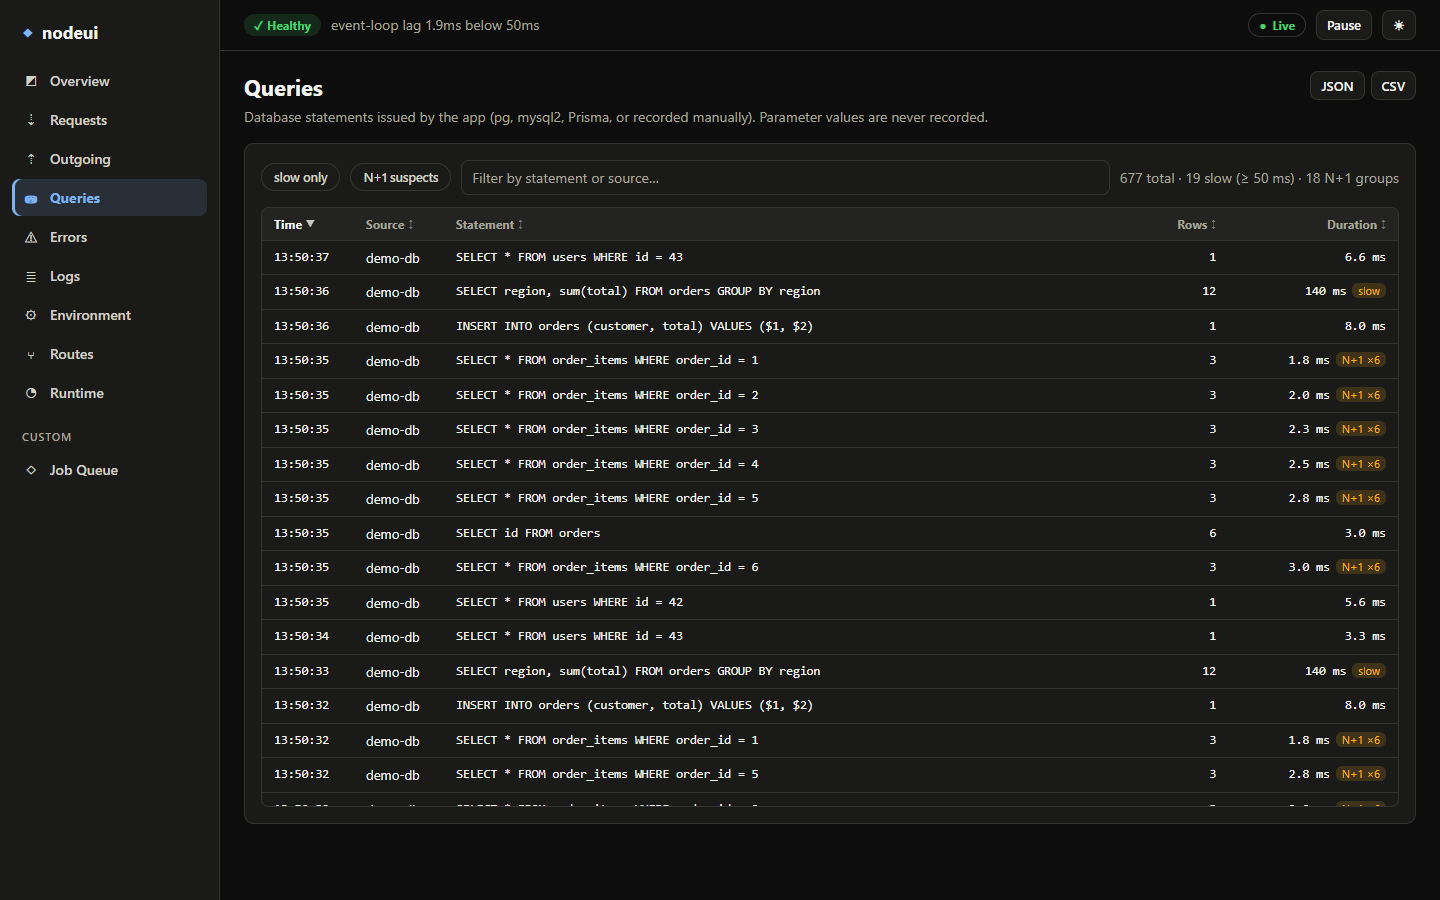Toggle the light/dark theme button
The width and height of the screenshot is (1440, 900).
tap(1398, 25)
